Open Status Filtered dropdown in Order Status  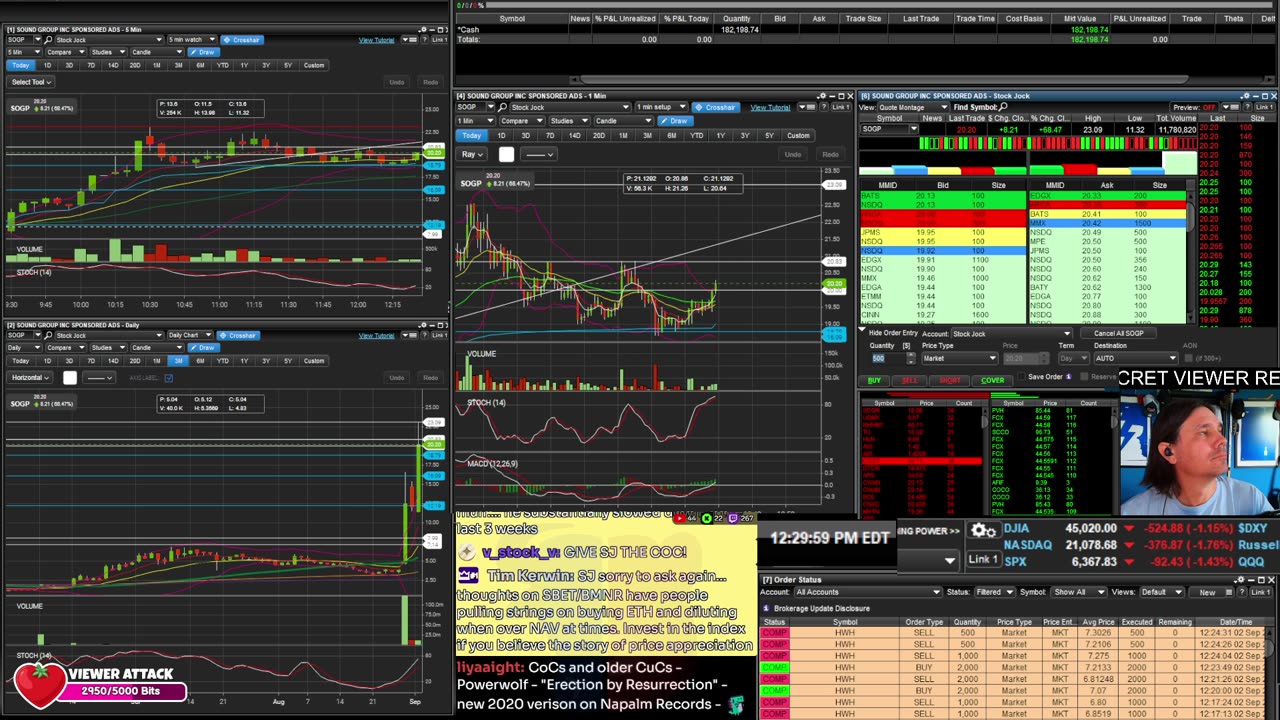click(995, 592)
